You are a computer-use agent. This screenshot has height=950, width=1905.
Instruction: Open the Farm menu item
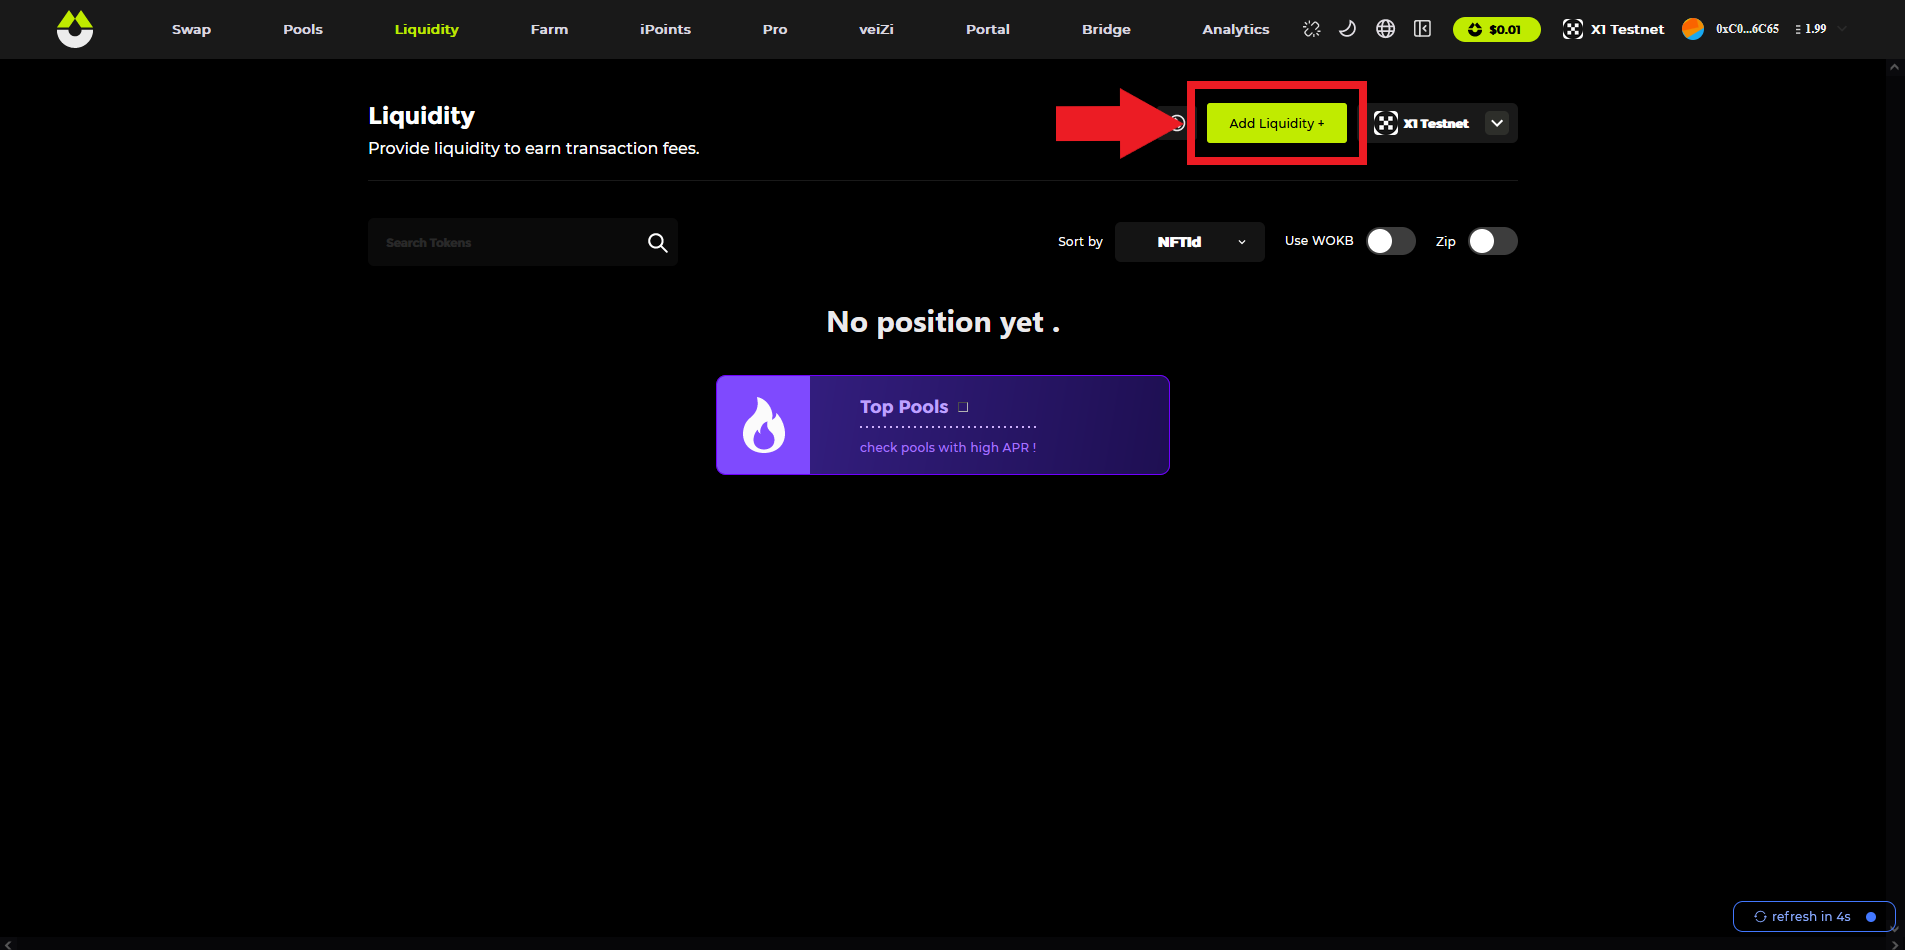549,29
